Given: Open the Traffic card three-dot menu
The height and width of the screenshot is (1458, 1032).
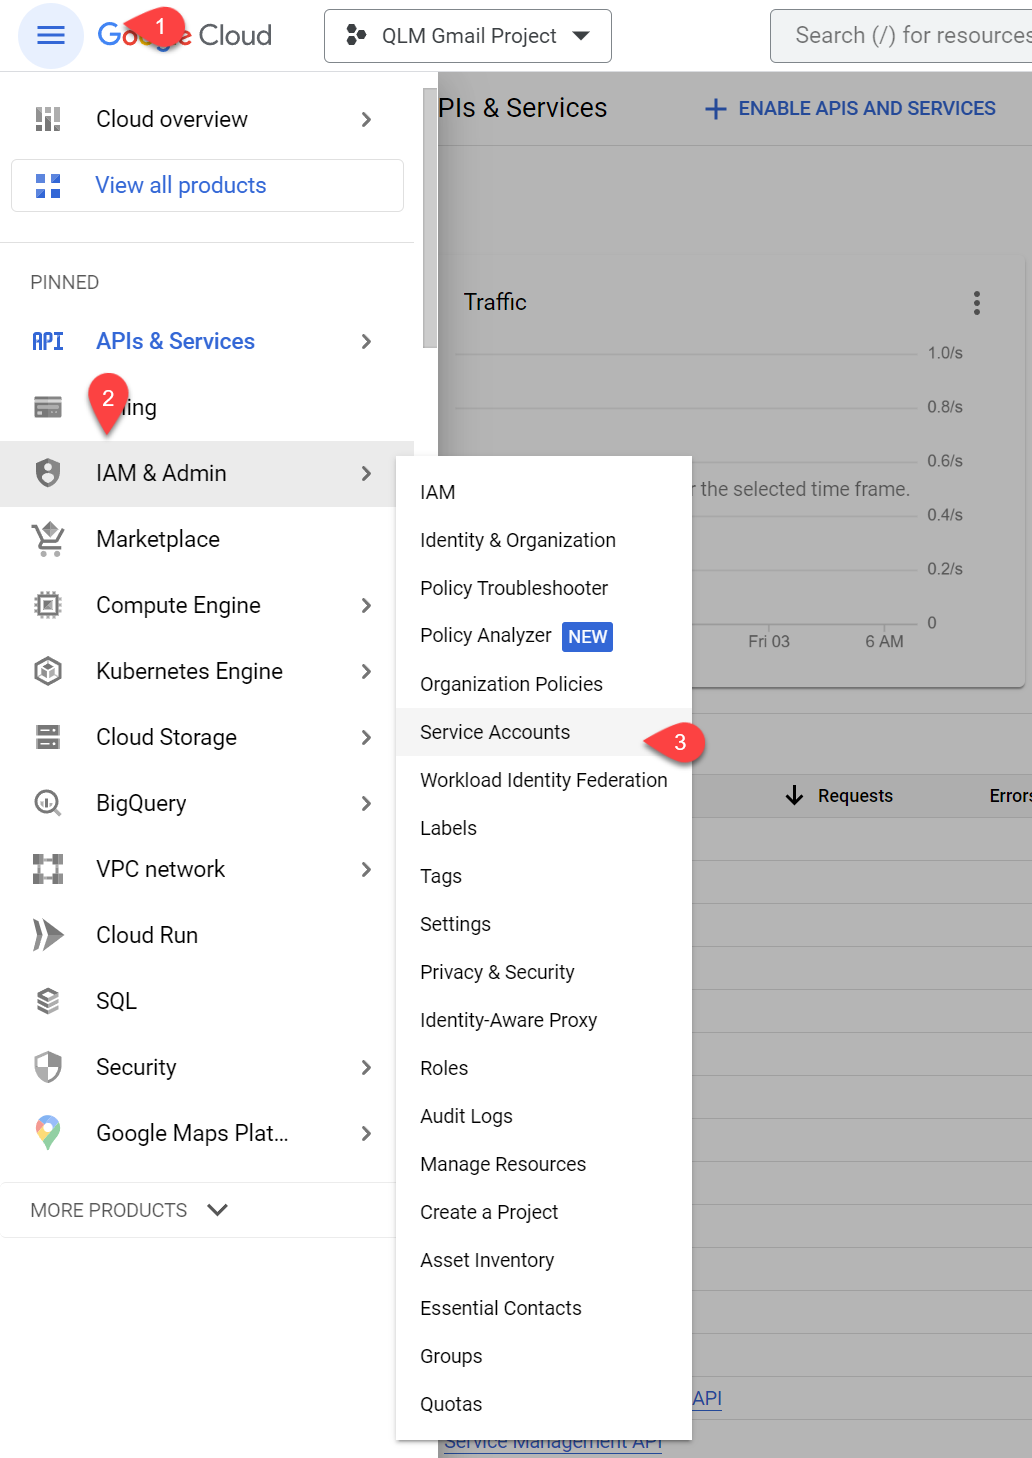Looking at the screenshot, I should [977, 303].
